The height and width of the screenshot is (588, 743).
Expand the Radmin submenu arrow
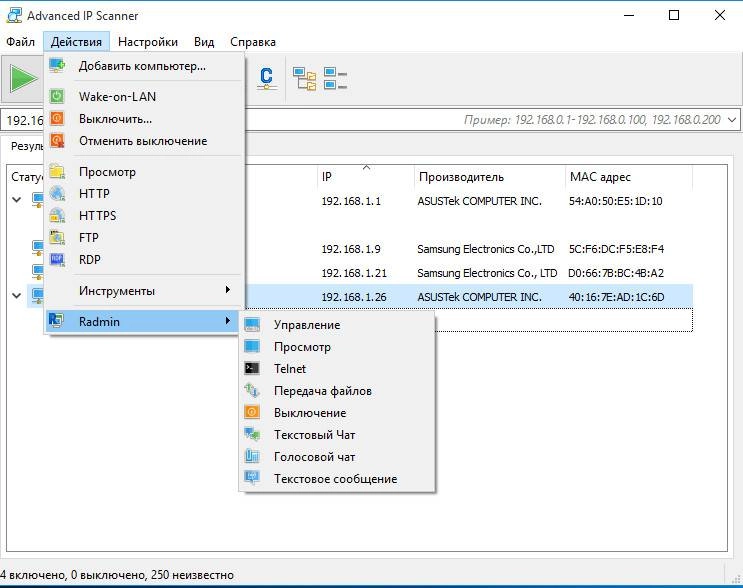(x=228, y=321)
